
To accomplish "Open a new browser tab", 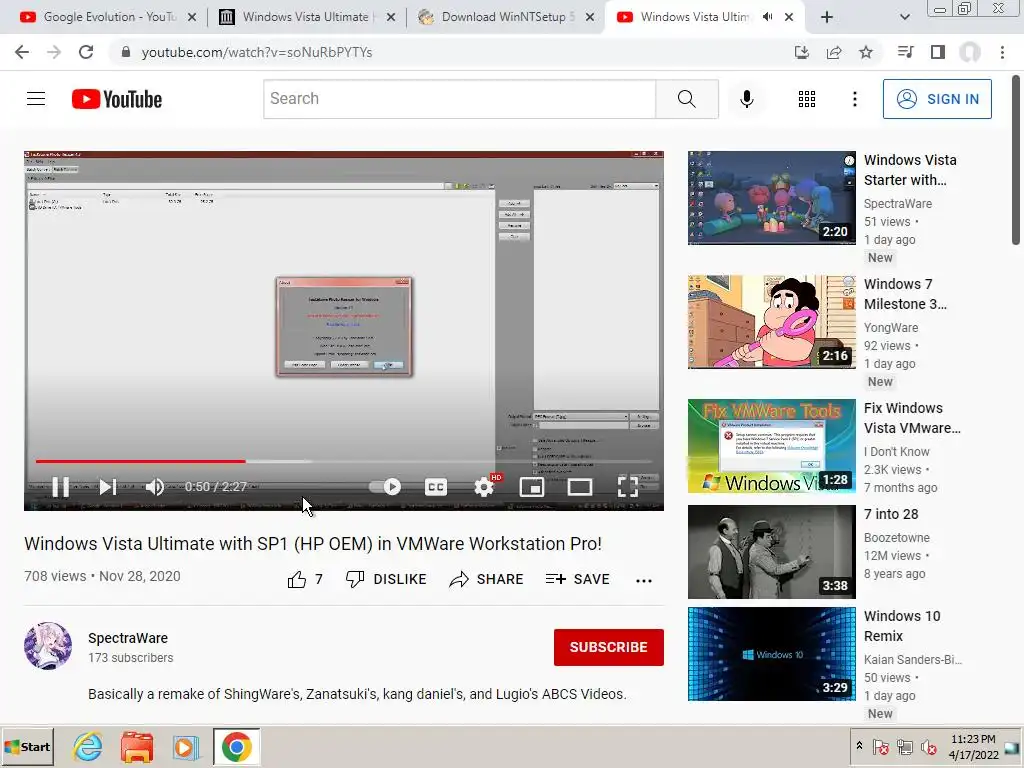I will pyautogui.click(x=827, y=17).
